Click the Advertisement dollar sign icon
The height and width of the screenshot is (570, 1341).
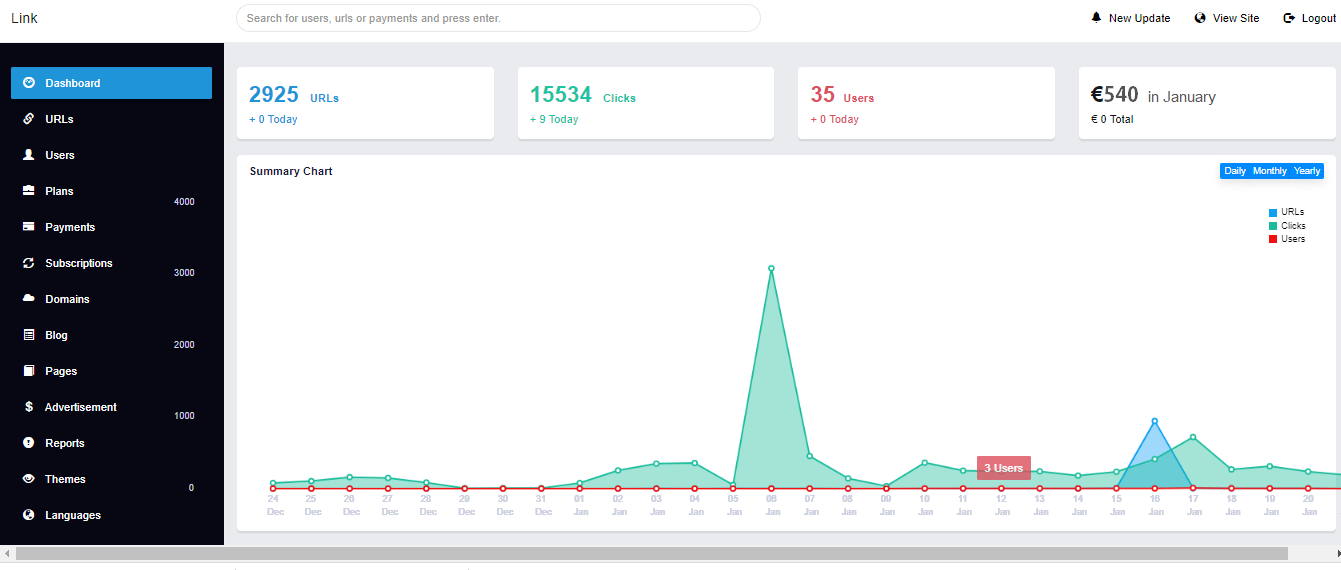(29, 407)
